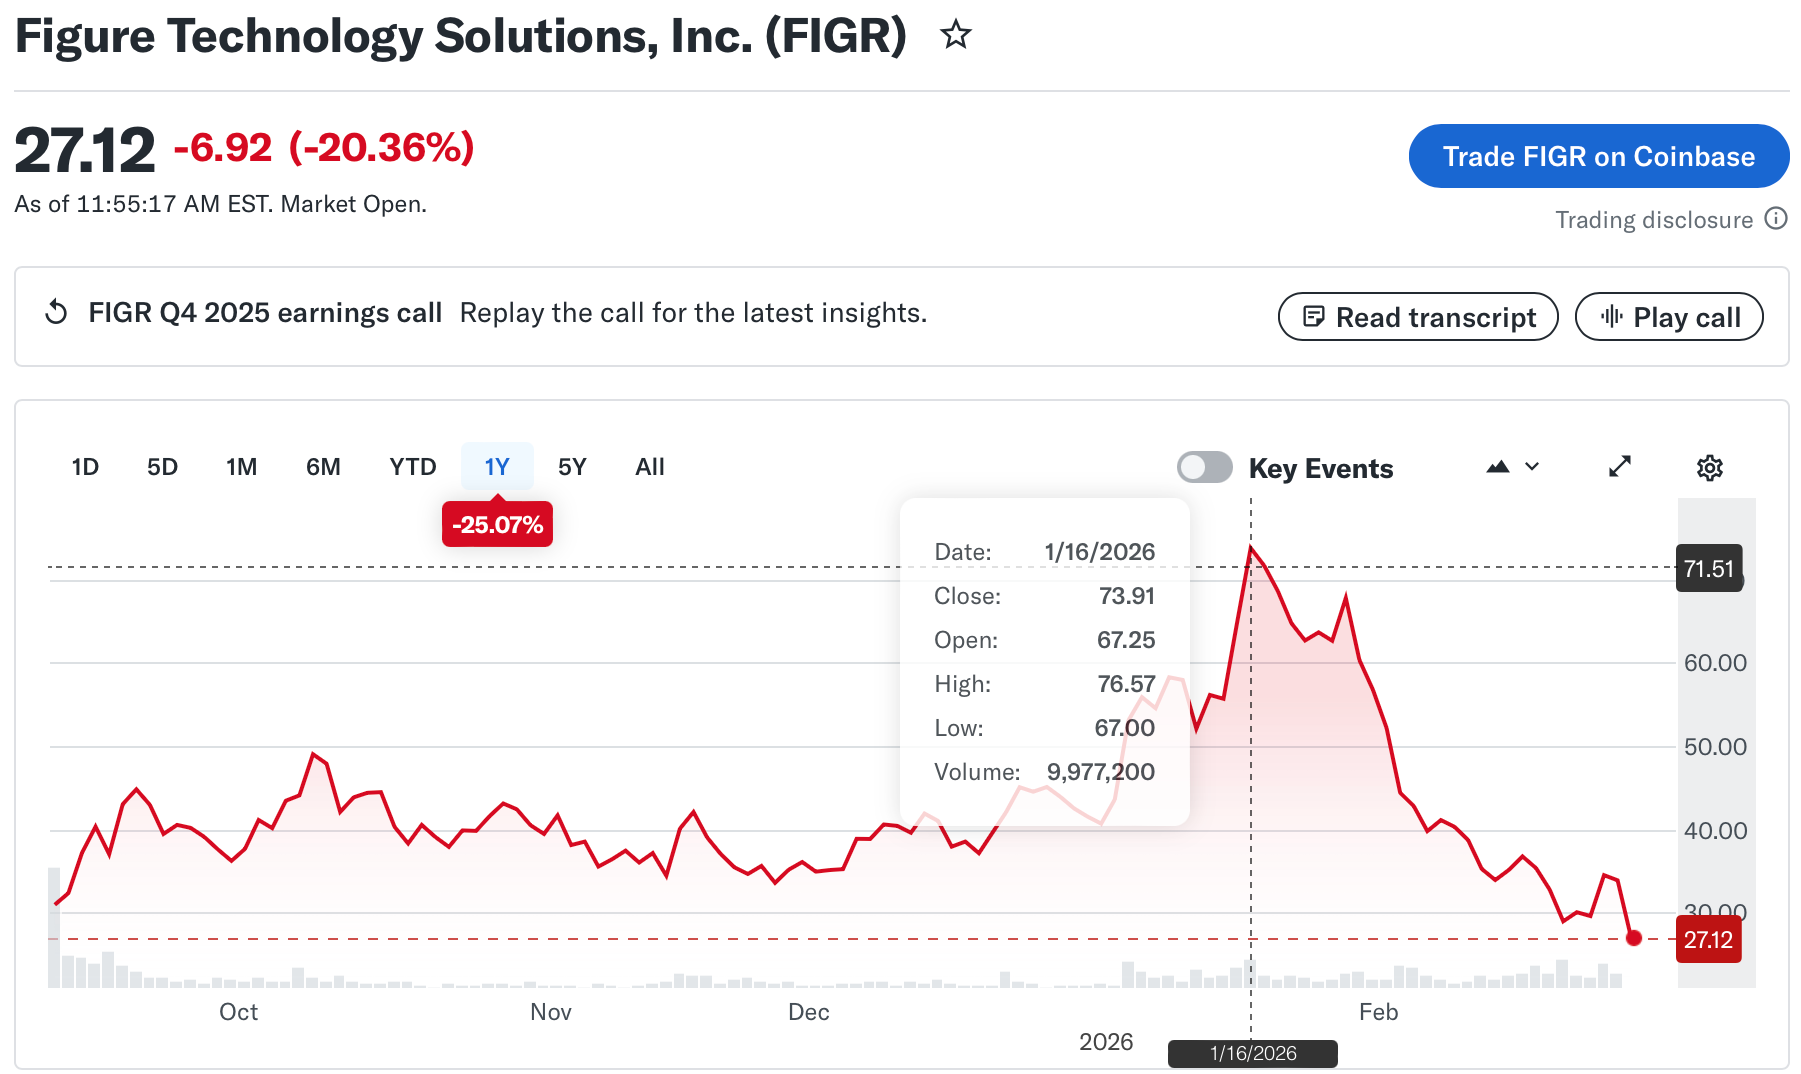This screenshot has width=1801, height=1074.
Task: Click the replay icon beside earnings call text
Action: tap(56, 313)
